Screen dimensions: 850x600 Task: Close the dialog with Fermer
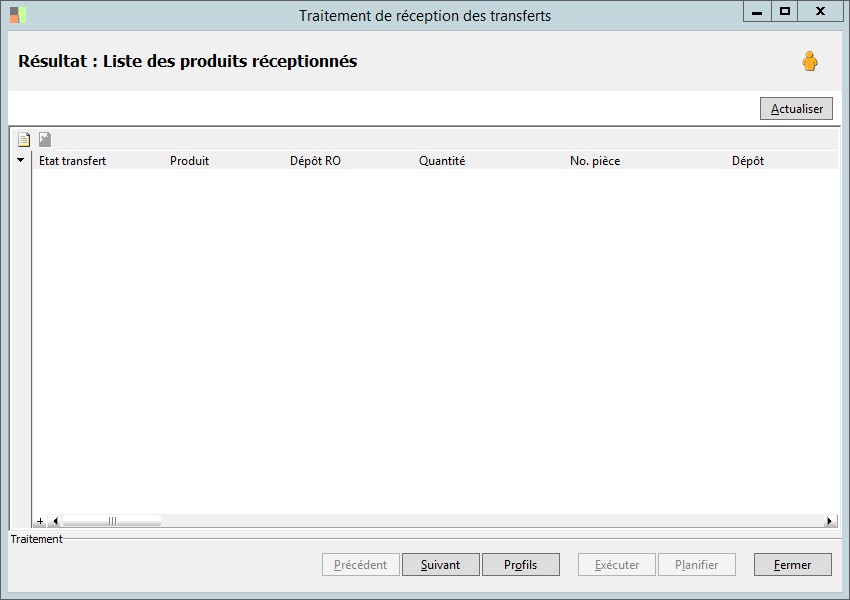[x=793, y=565]
